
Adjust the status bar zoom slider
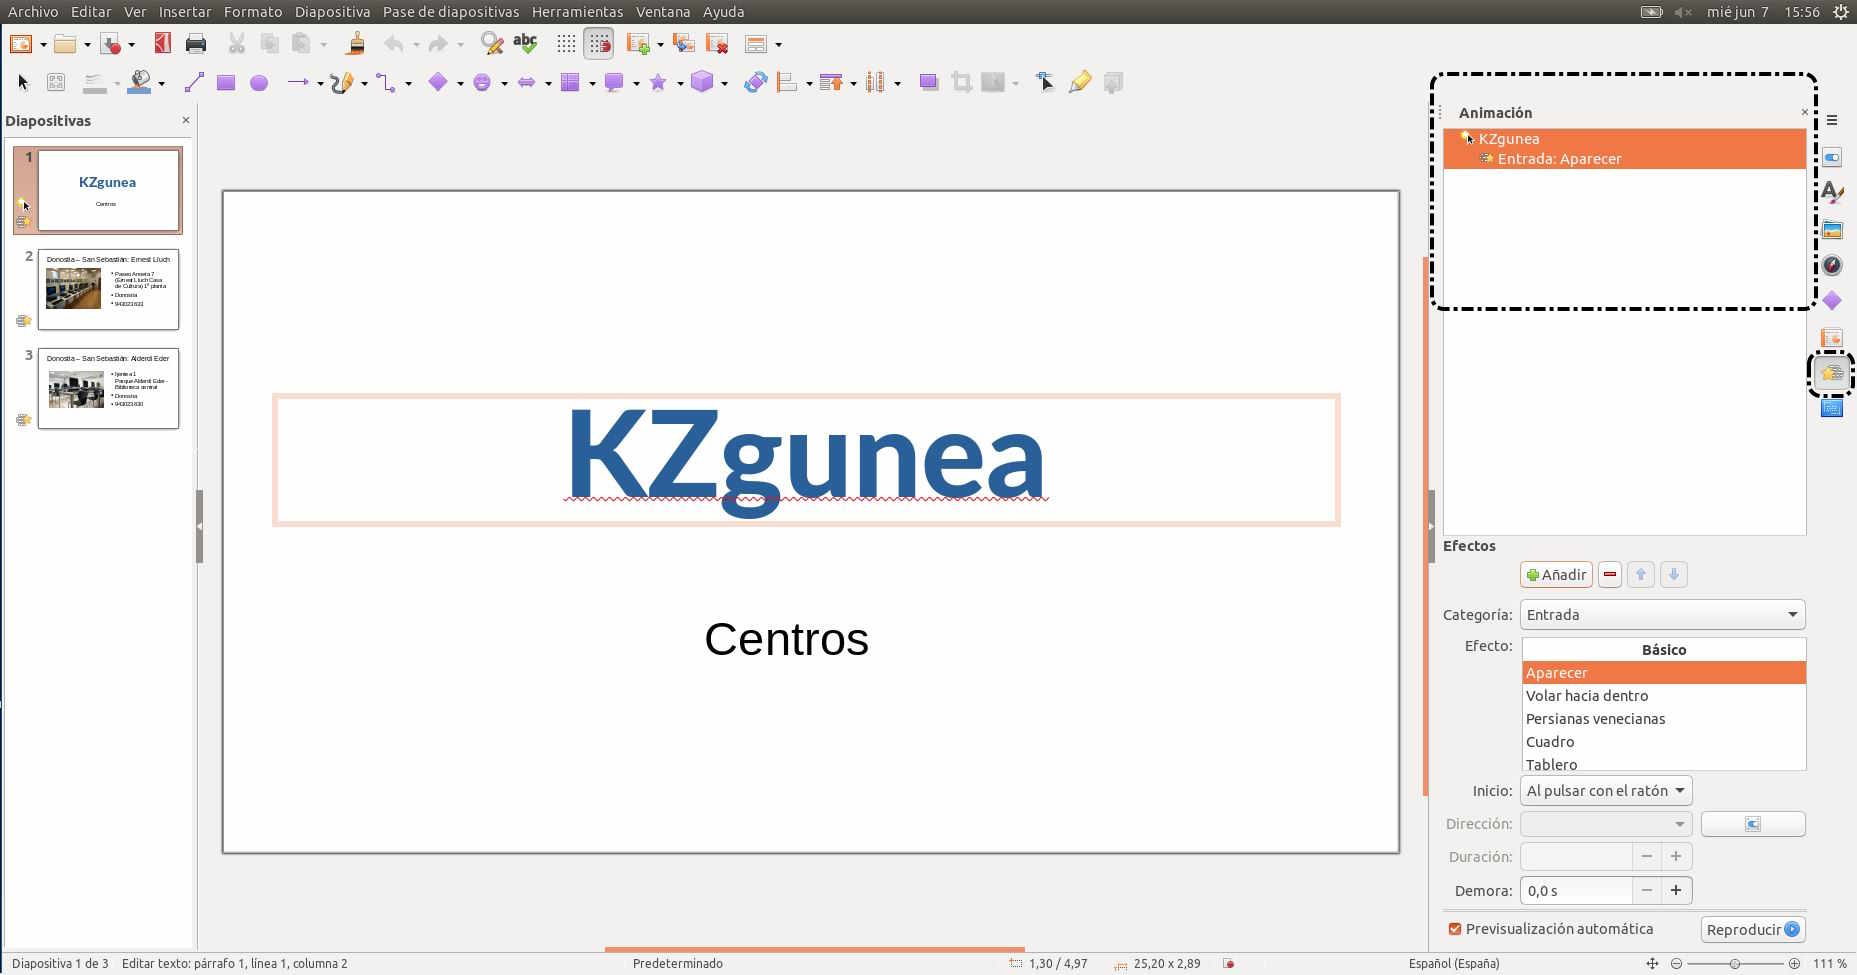[x=1735, y=963]
